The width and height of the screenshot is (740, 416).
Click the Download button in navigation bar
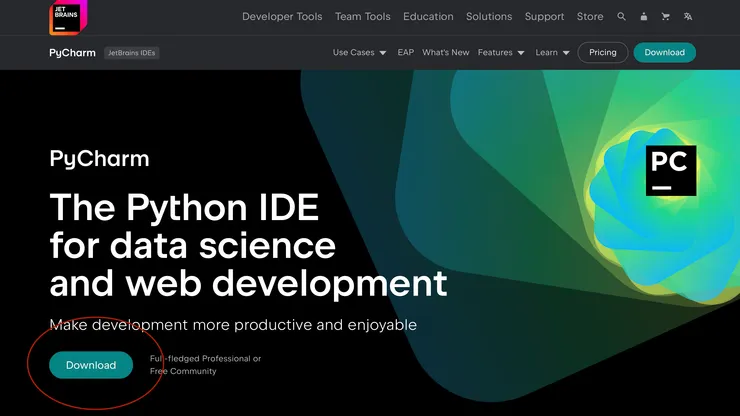[x=664, y=52]
